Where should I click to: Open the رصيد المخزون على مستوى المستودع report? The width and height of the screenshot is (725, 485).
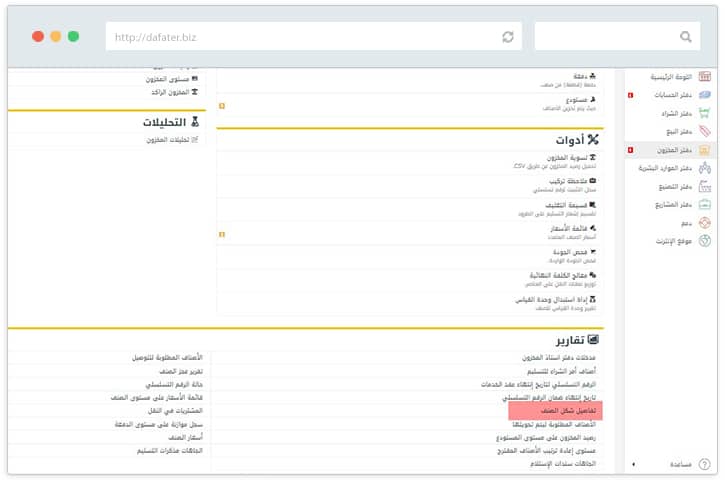(546, 437)
